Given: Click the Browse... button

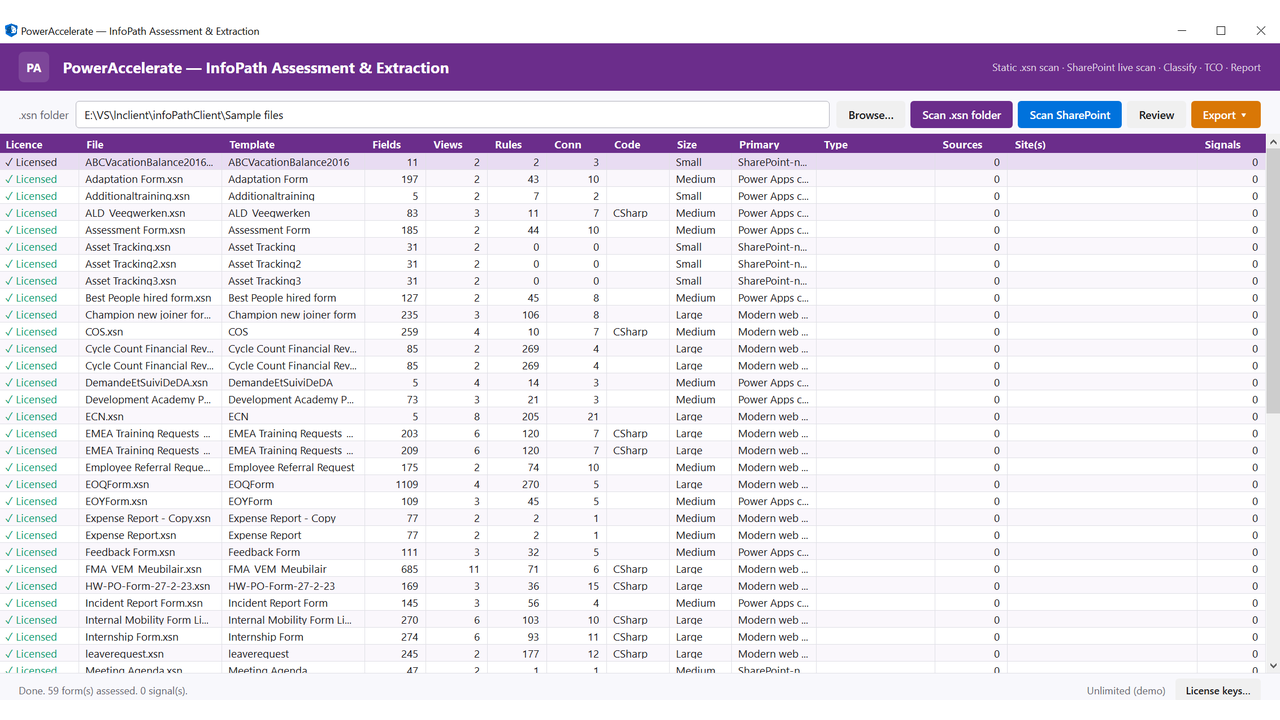Looking at the screenshot, I should 871,115.
